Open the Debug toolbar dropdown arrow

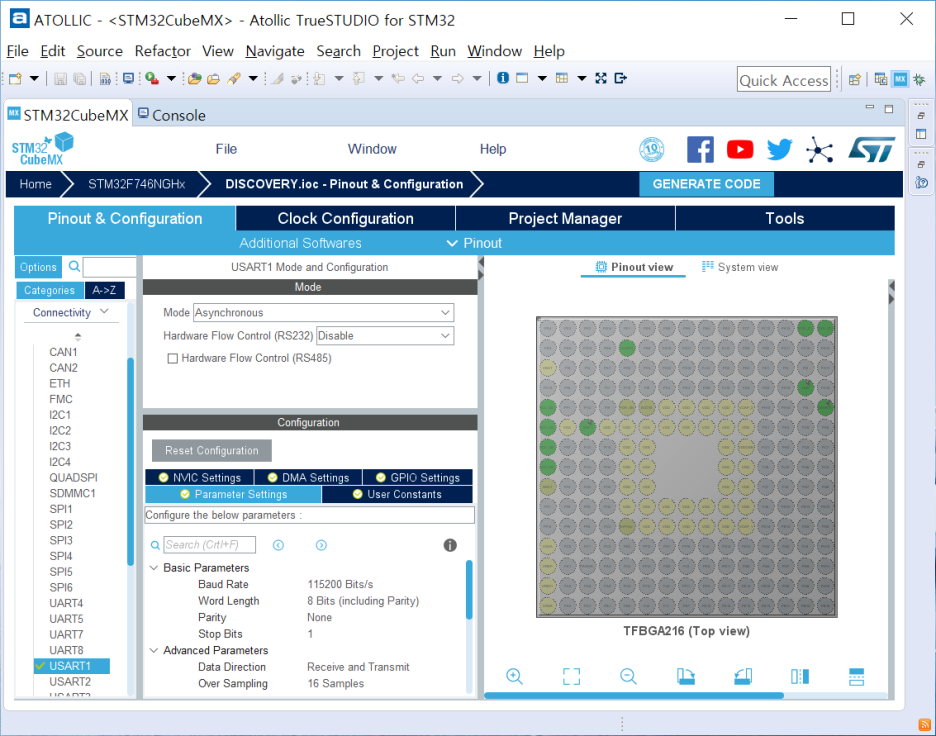pyautogui.click(x=171, y=78)
